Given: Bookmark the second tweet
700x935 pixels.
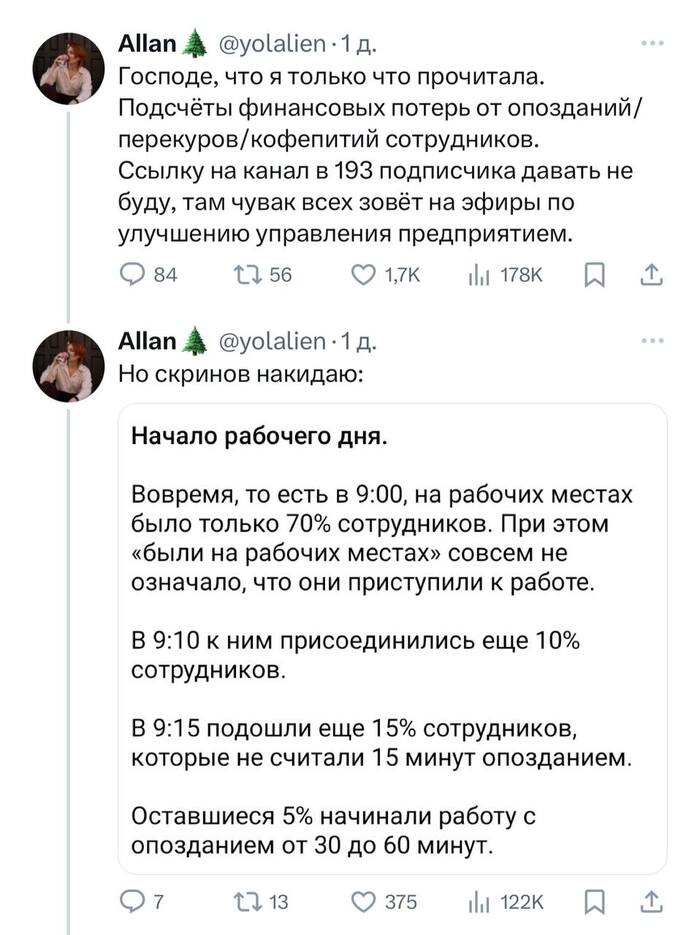Looking at the screenshot, I should pos(593,902).
